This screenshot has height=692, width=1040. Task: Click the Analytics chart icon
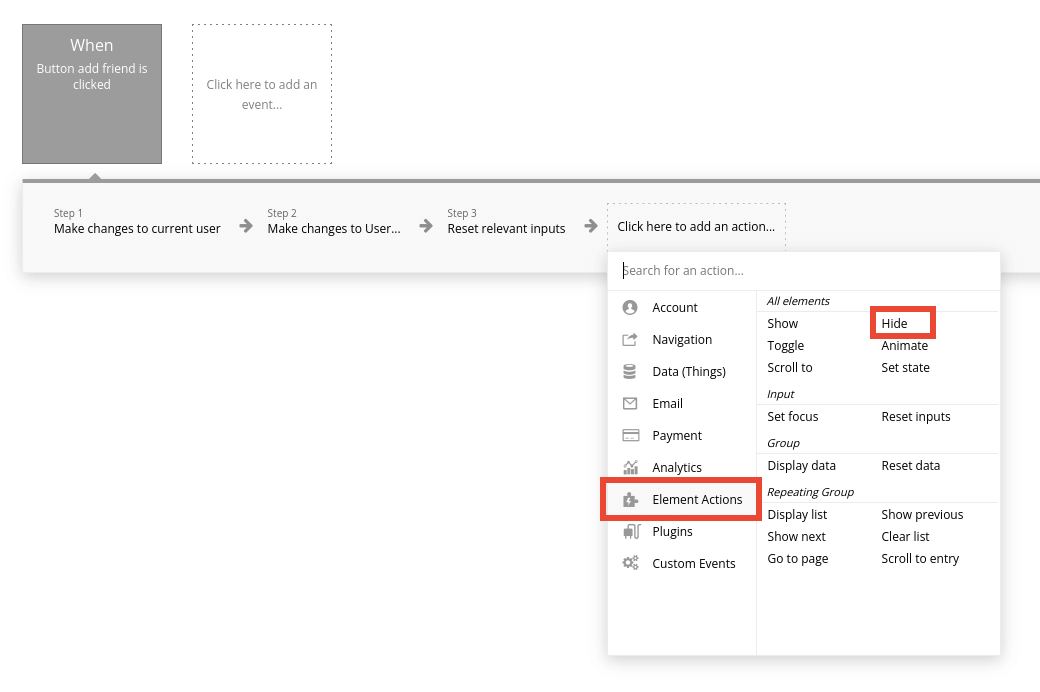(x=630, y=467)
